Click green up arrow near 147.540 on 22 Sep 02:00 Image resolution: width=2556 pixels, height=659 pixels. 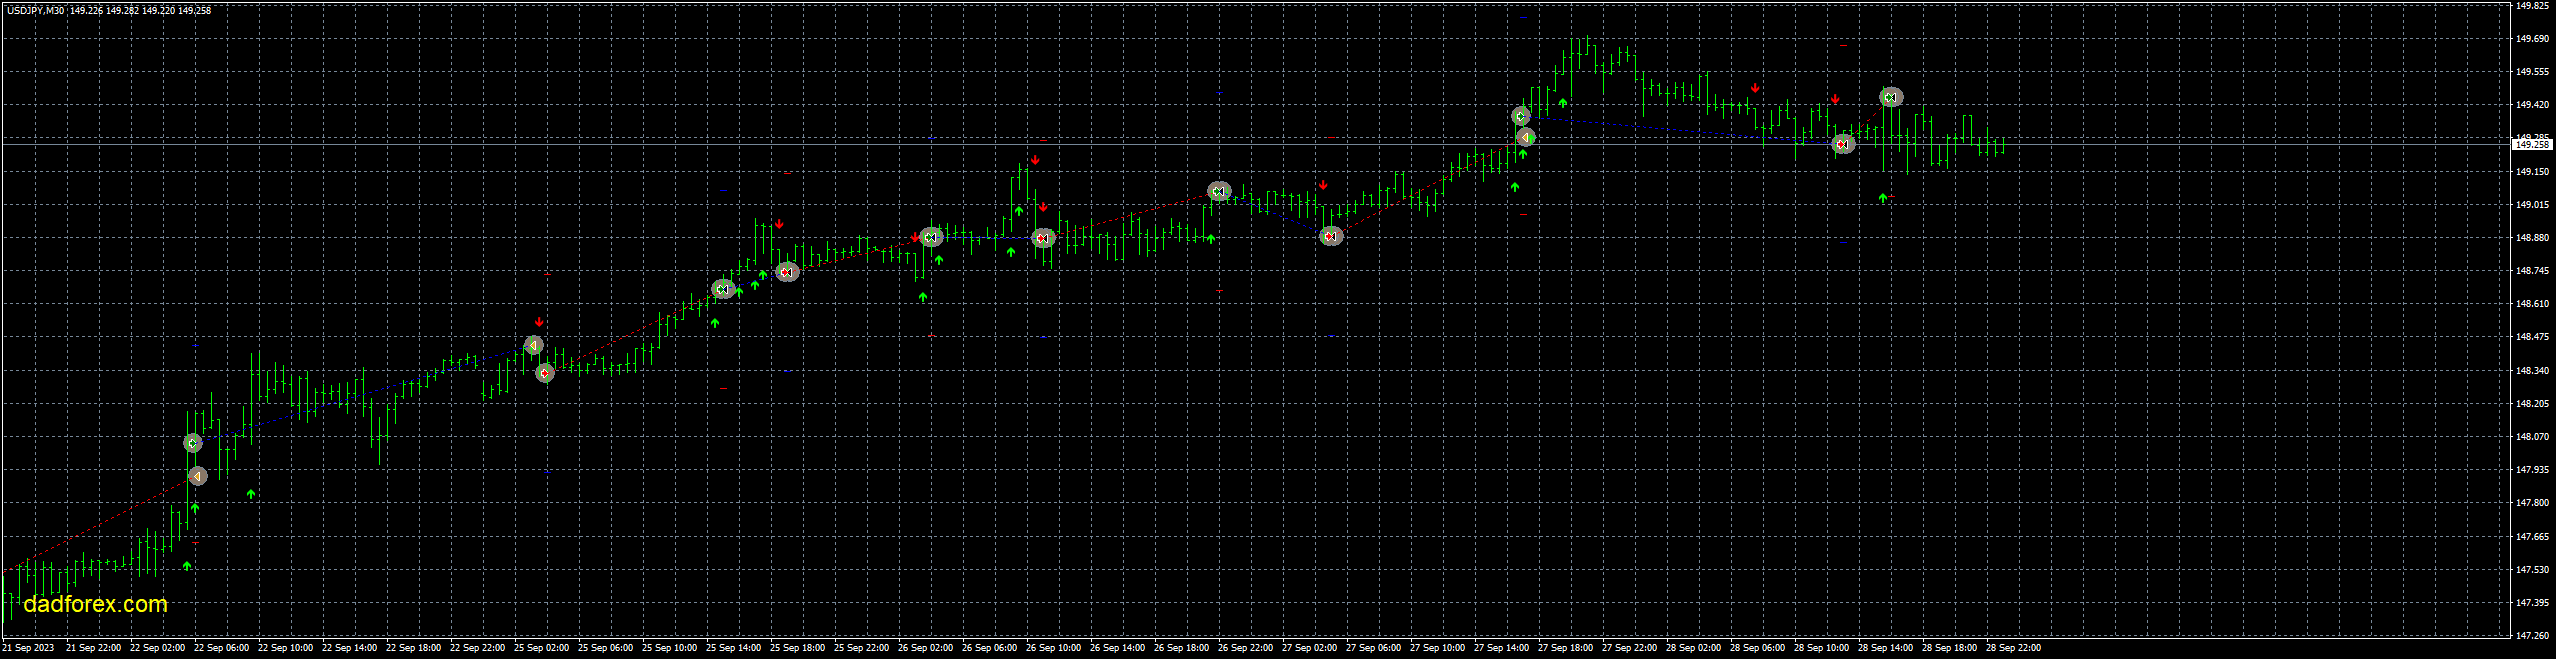[x=187, y=566]
